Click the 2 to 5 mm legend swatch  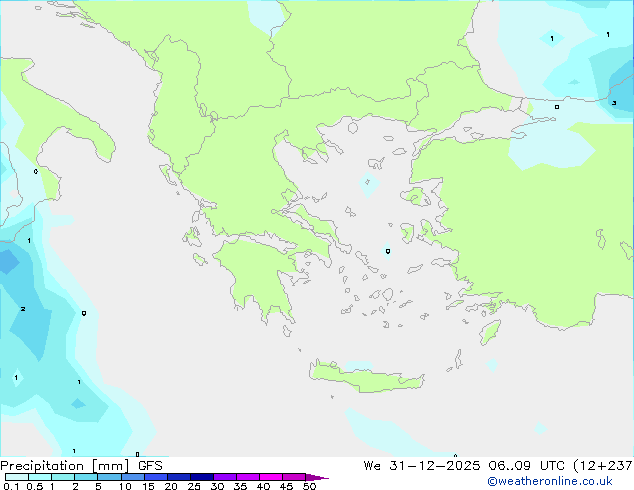coord(86,477)
